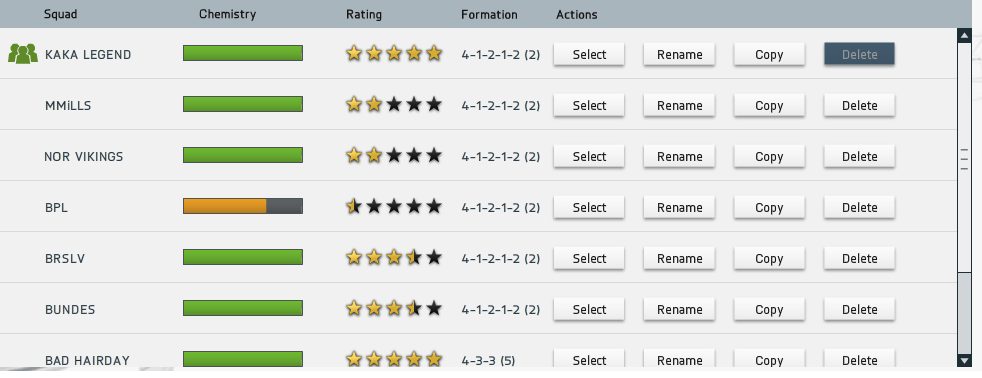The height and width of the screenshot is (378, 982).
Task: Click the half-star rating of BPL squad
Action: [x=394, y=207]
